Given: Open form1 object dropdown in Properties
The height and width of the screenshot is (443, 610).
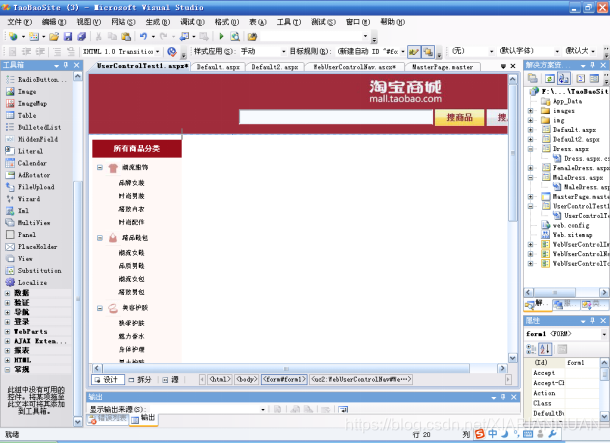Looking at the screenshot, I should 604,334.
